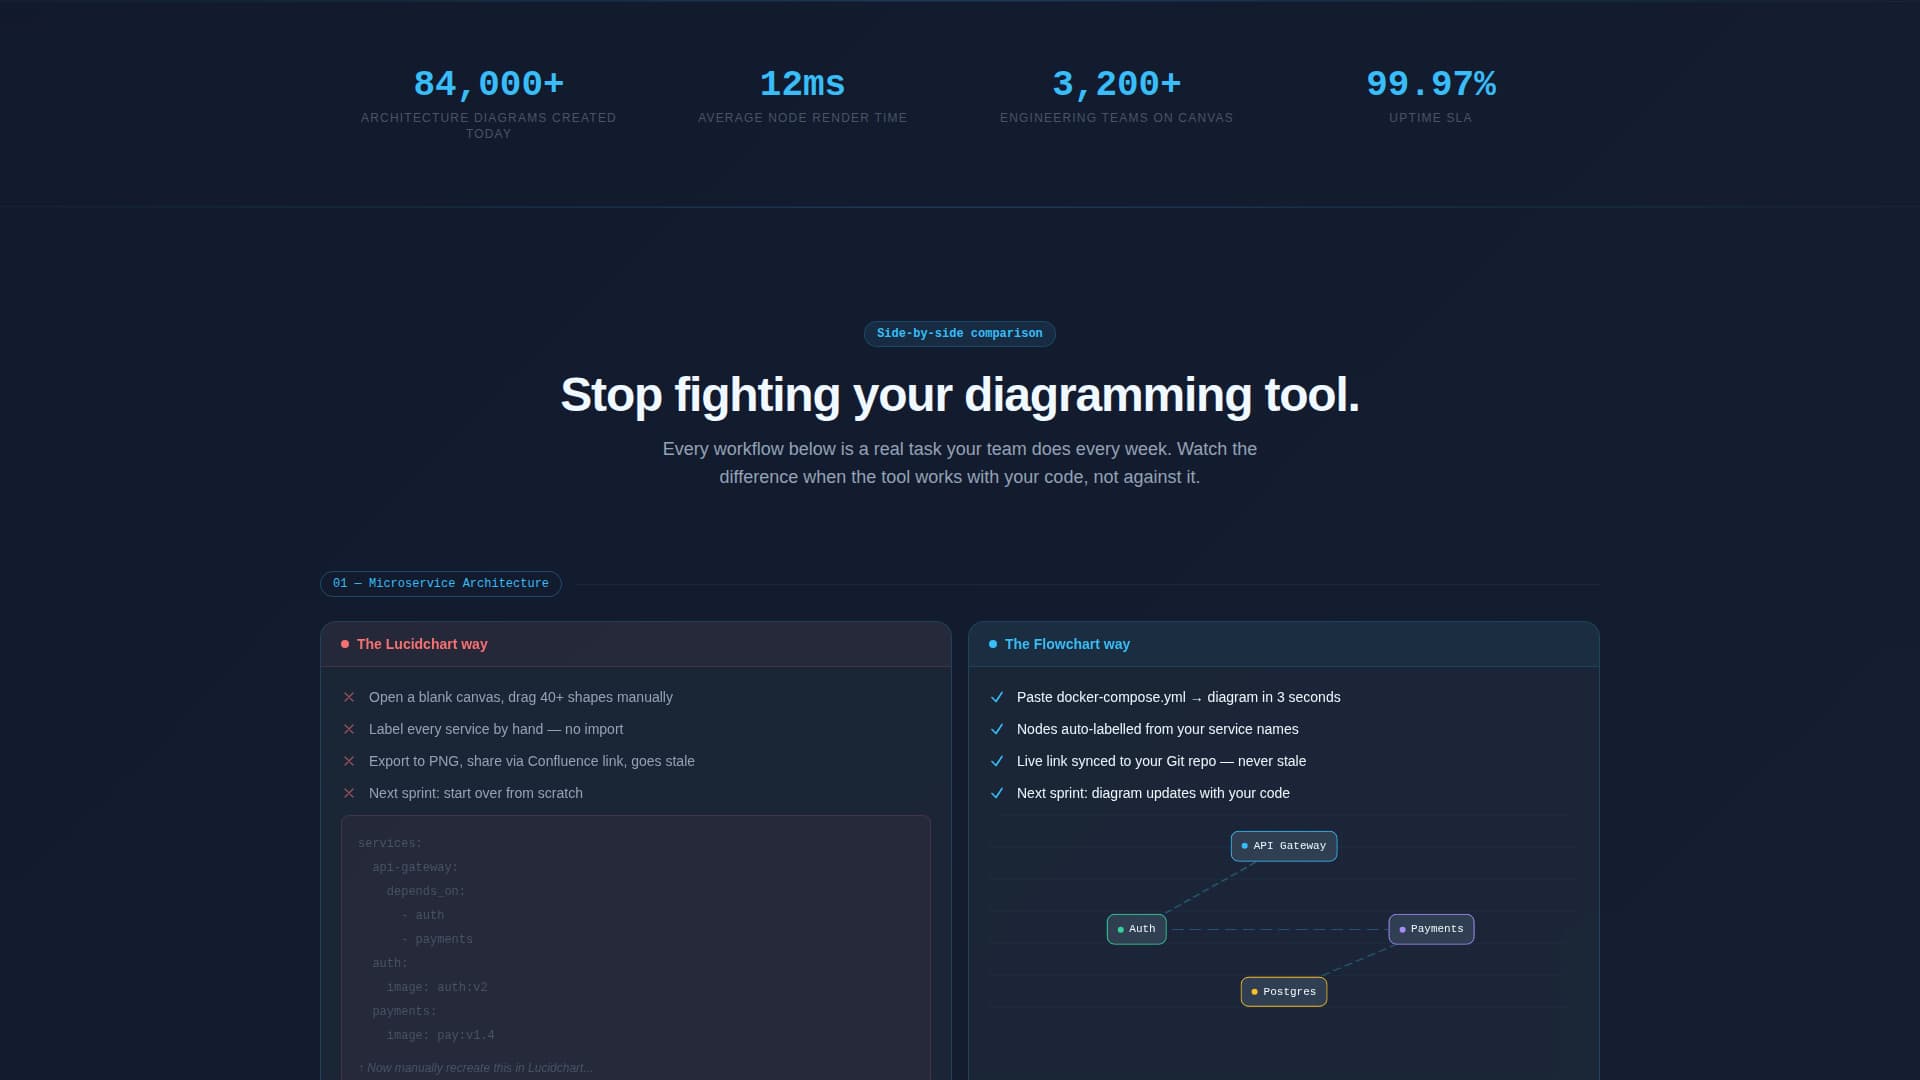Click checkmark beside Next sprint diagram updates
The height and width of the screenshot is (1080, 1920).
pos(997,793)
